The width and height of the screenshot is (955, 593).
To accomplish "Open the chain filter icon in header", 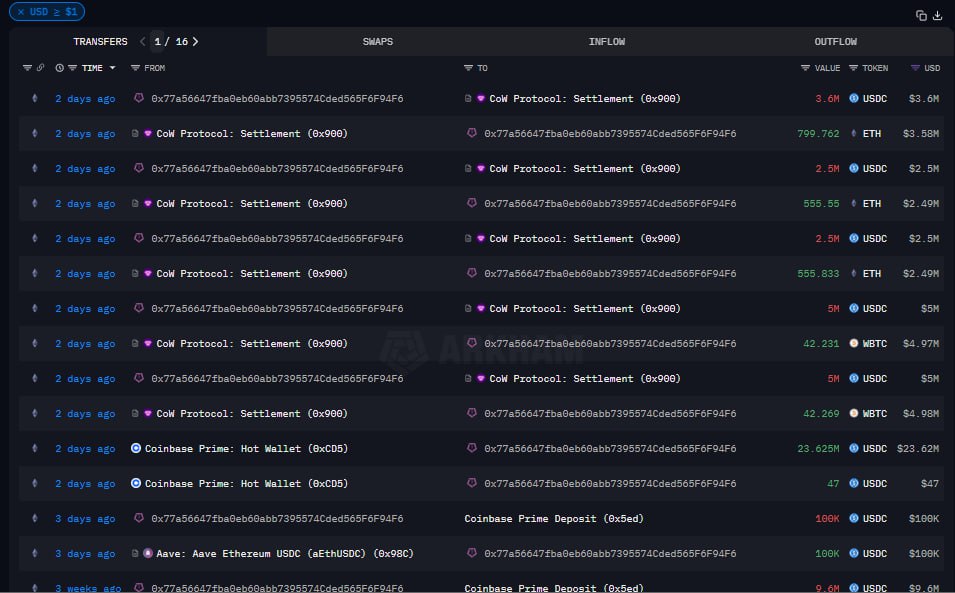I will click(x=27, y=68).
